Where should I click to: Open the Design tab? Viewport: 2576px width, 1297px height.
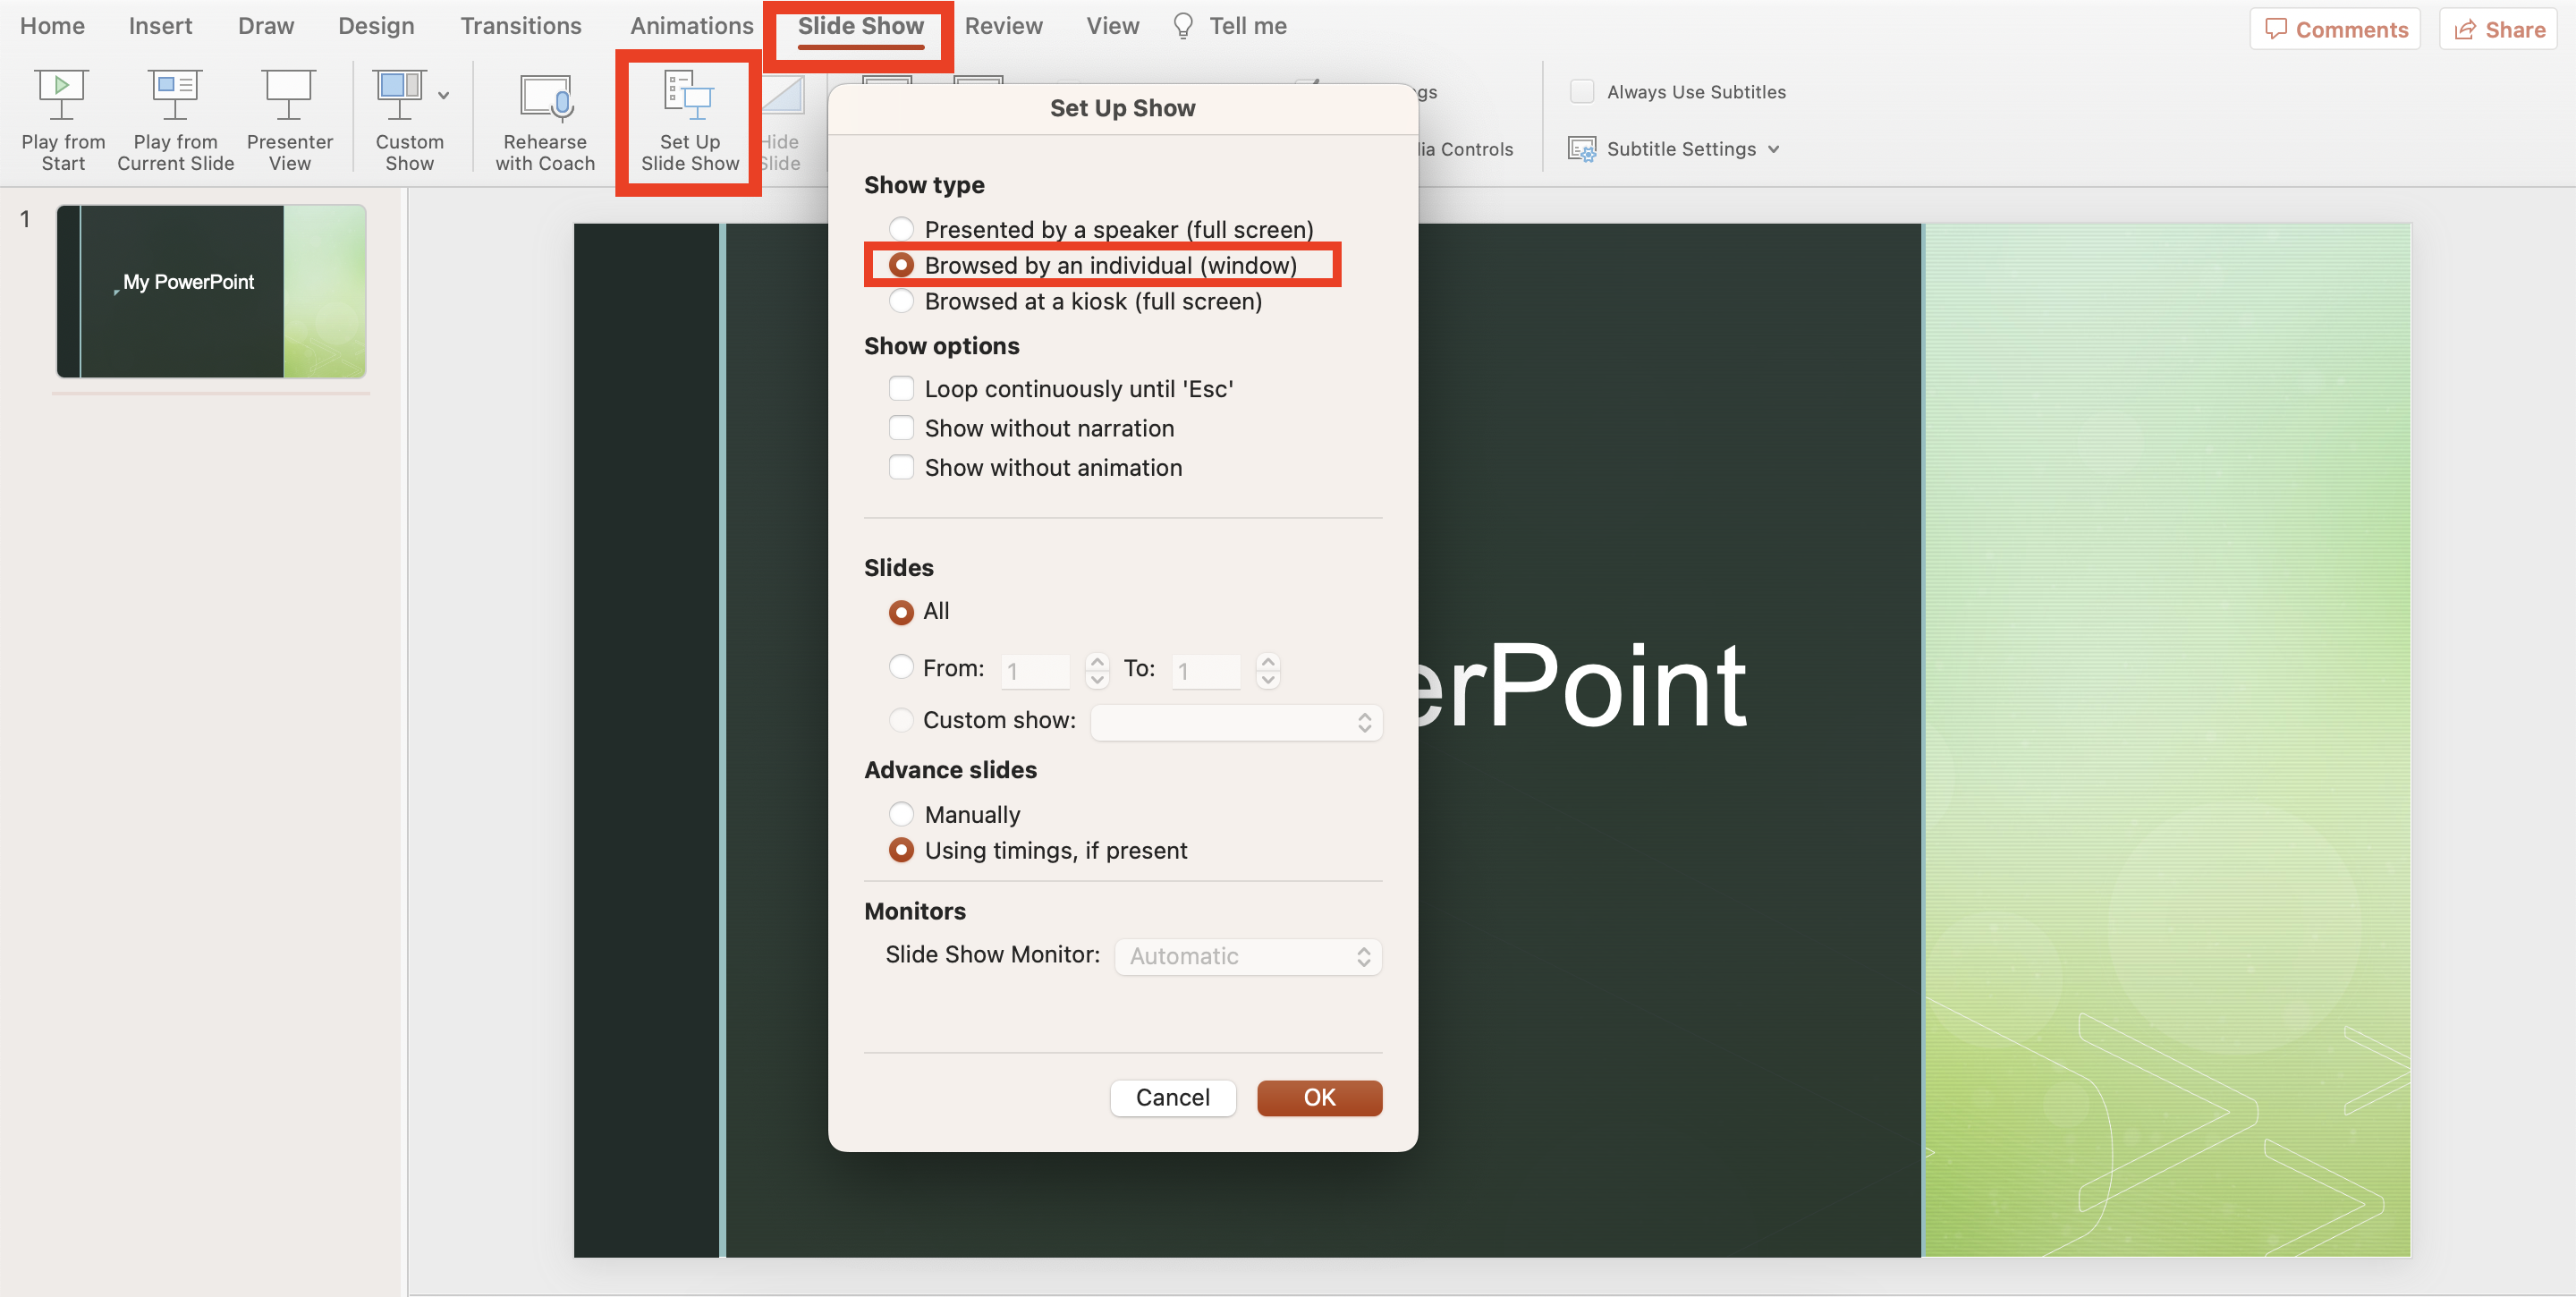tap(376, 26)
